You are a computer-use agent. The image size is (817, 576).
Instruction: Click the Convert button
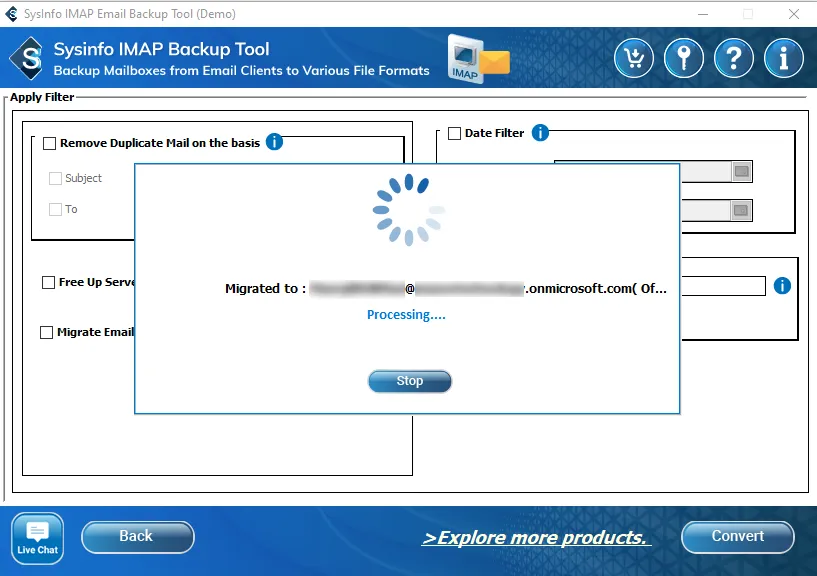[737, 537]
